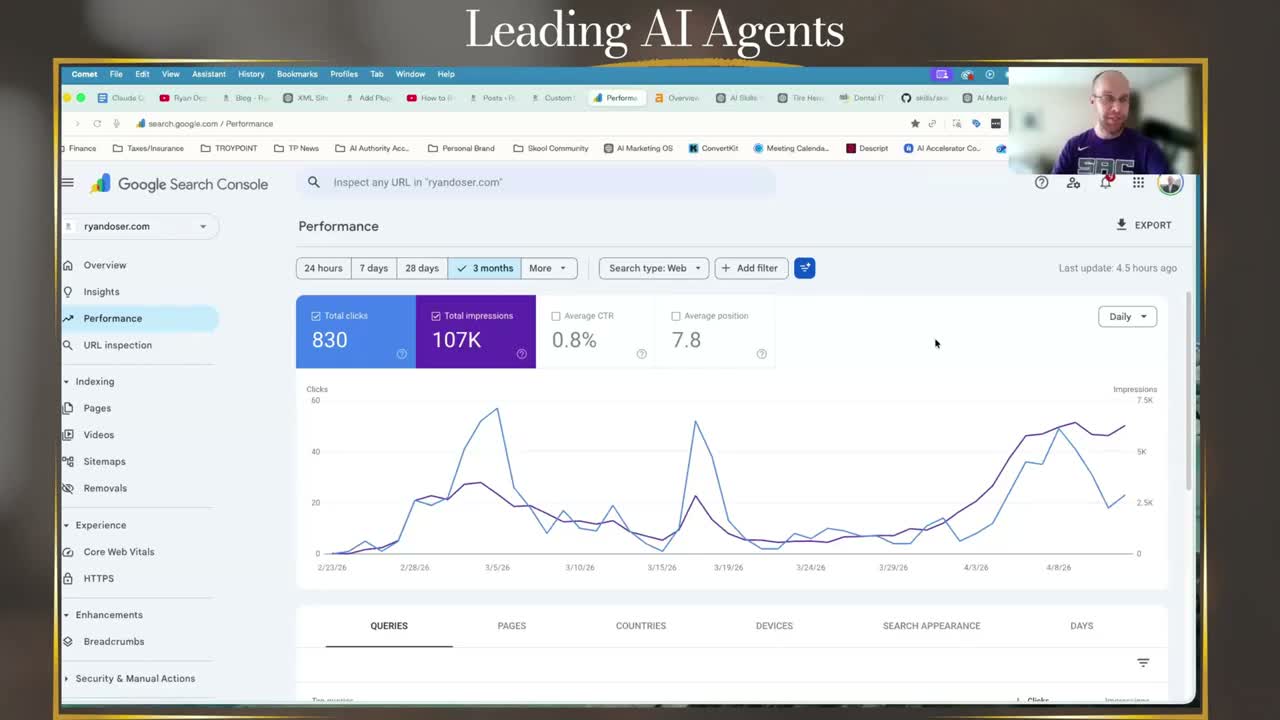
Task: Uncheck the Total impressions checkbox
Action: point(436,316)
